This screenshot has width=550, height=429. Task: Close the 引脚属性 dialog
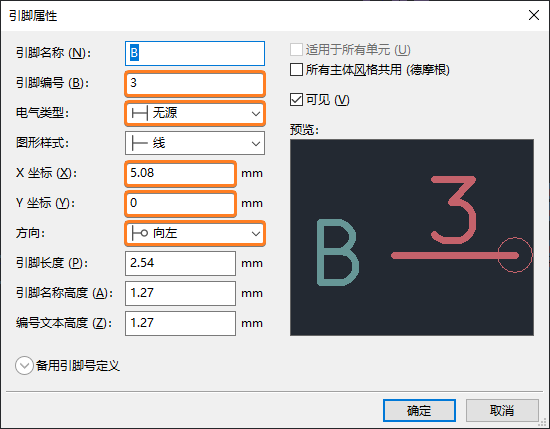pos(534,15)
